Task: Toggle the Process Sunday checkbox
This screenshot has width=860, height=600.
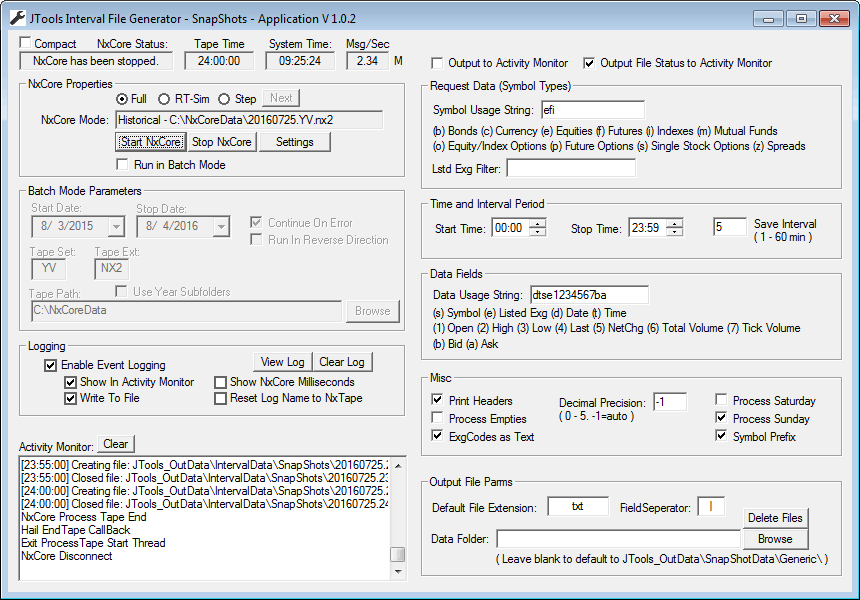Action: (722, 417)
